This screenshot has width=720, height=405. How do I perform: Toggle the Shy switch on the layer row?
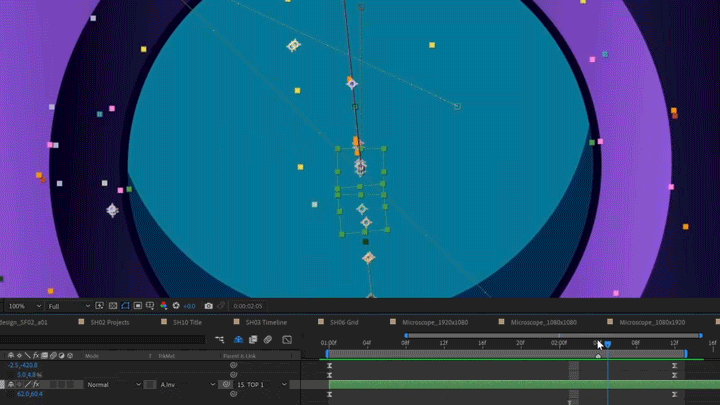[x=11, y=384]
